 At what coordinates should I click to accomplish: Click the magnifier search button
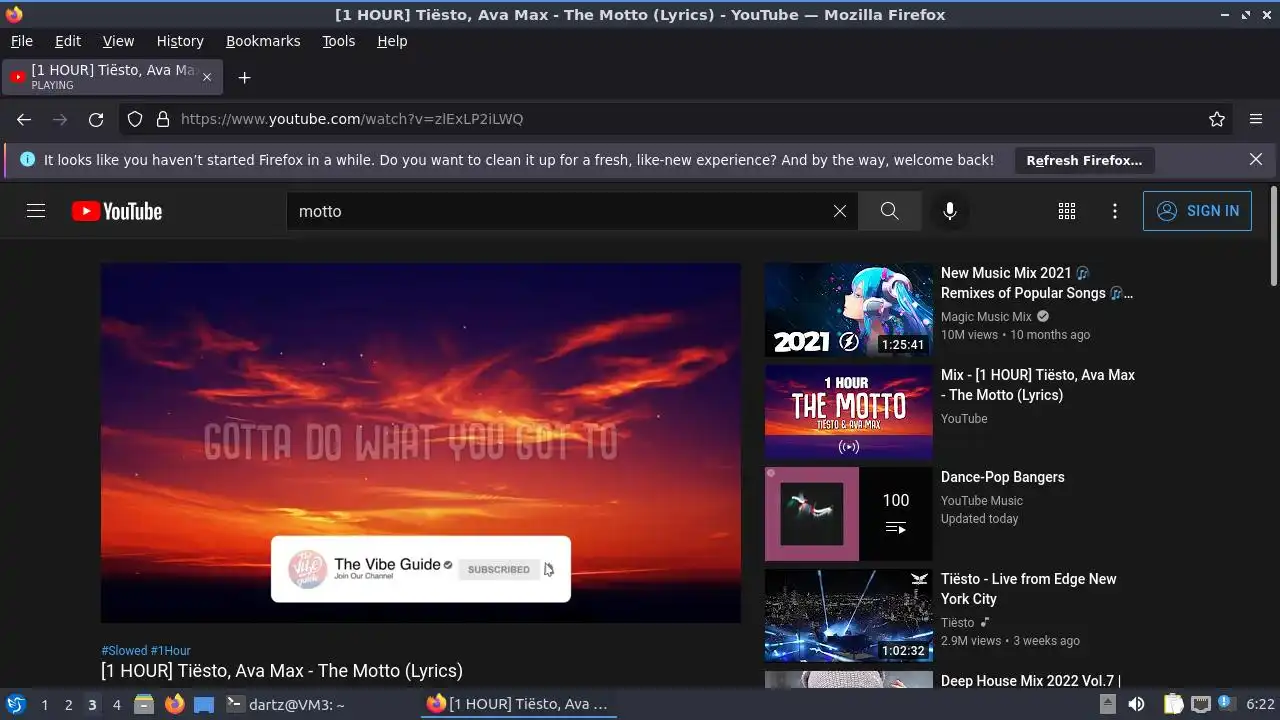click(889, 211)
